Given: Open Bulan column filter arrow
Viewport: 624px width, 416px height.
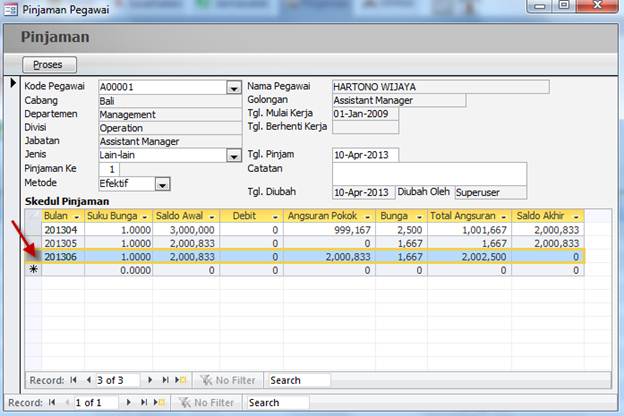Looking at the screenshot, I should [x=77, y=217].
